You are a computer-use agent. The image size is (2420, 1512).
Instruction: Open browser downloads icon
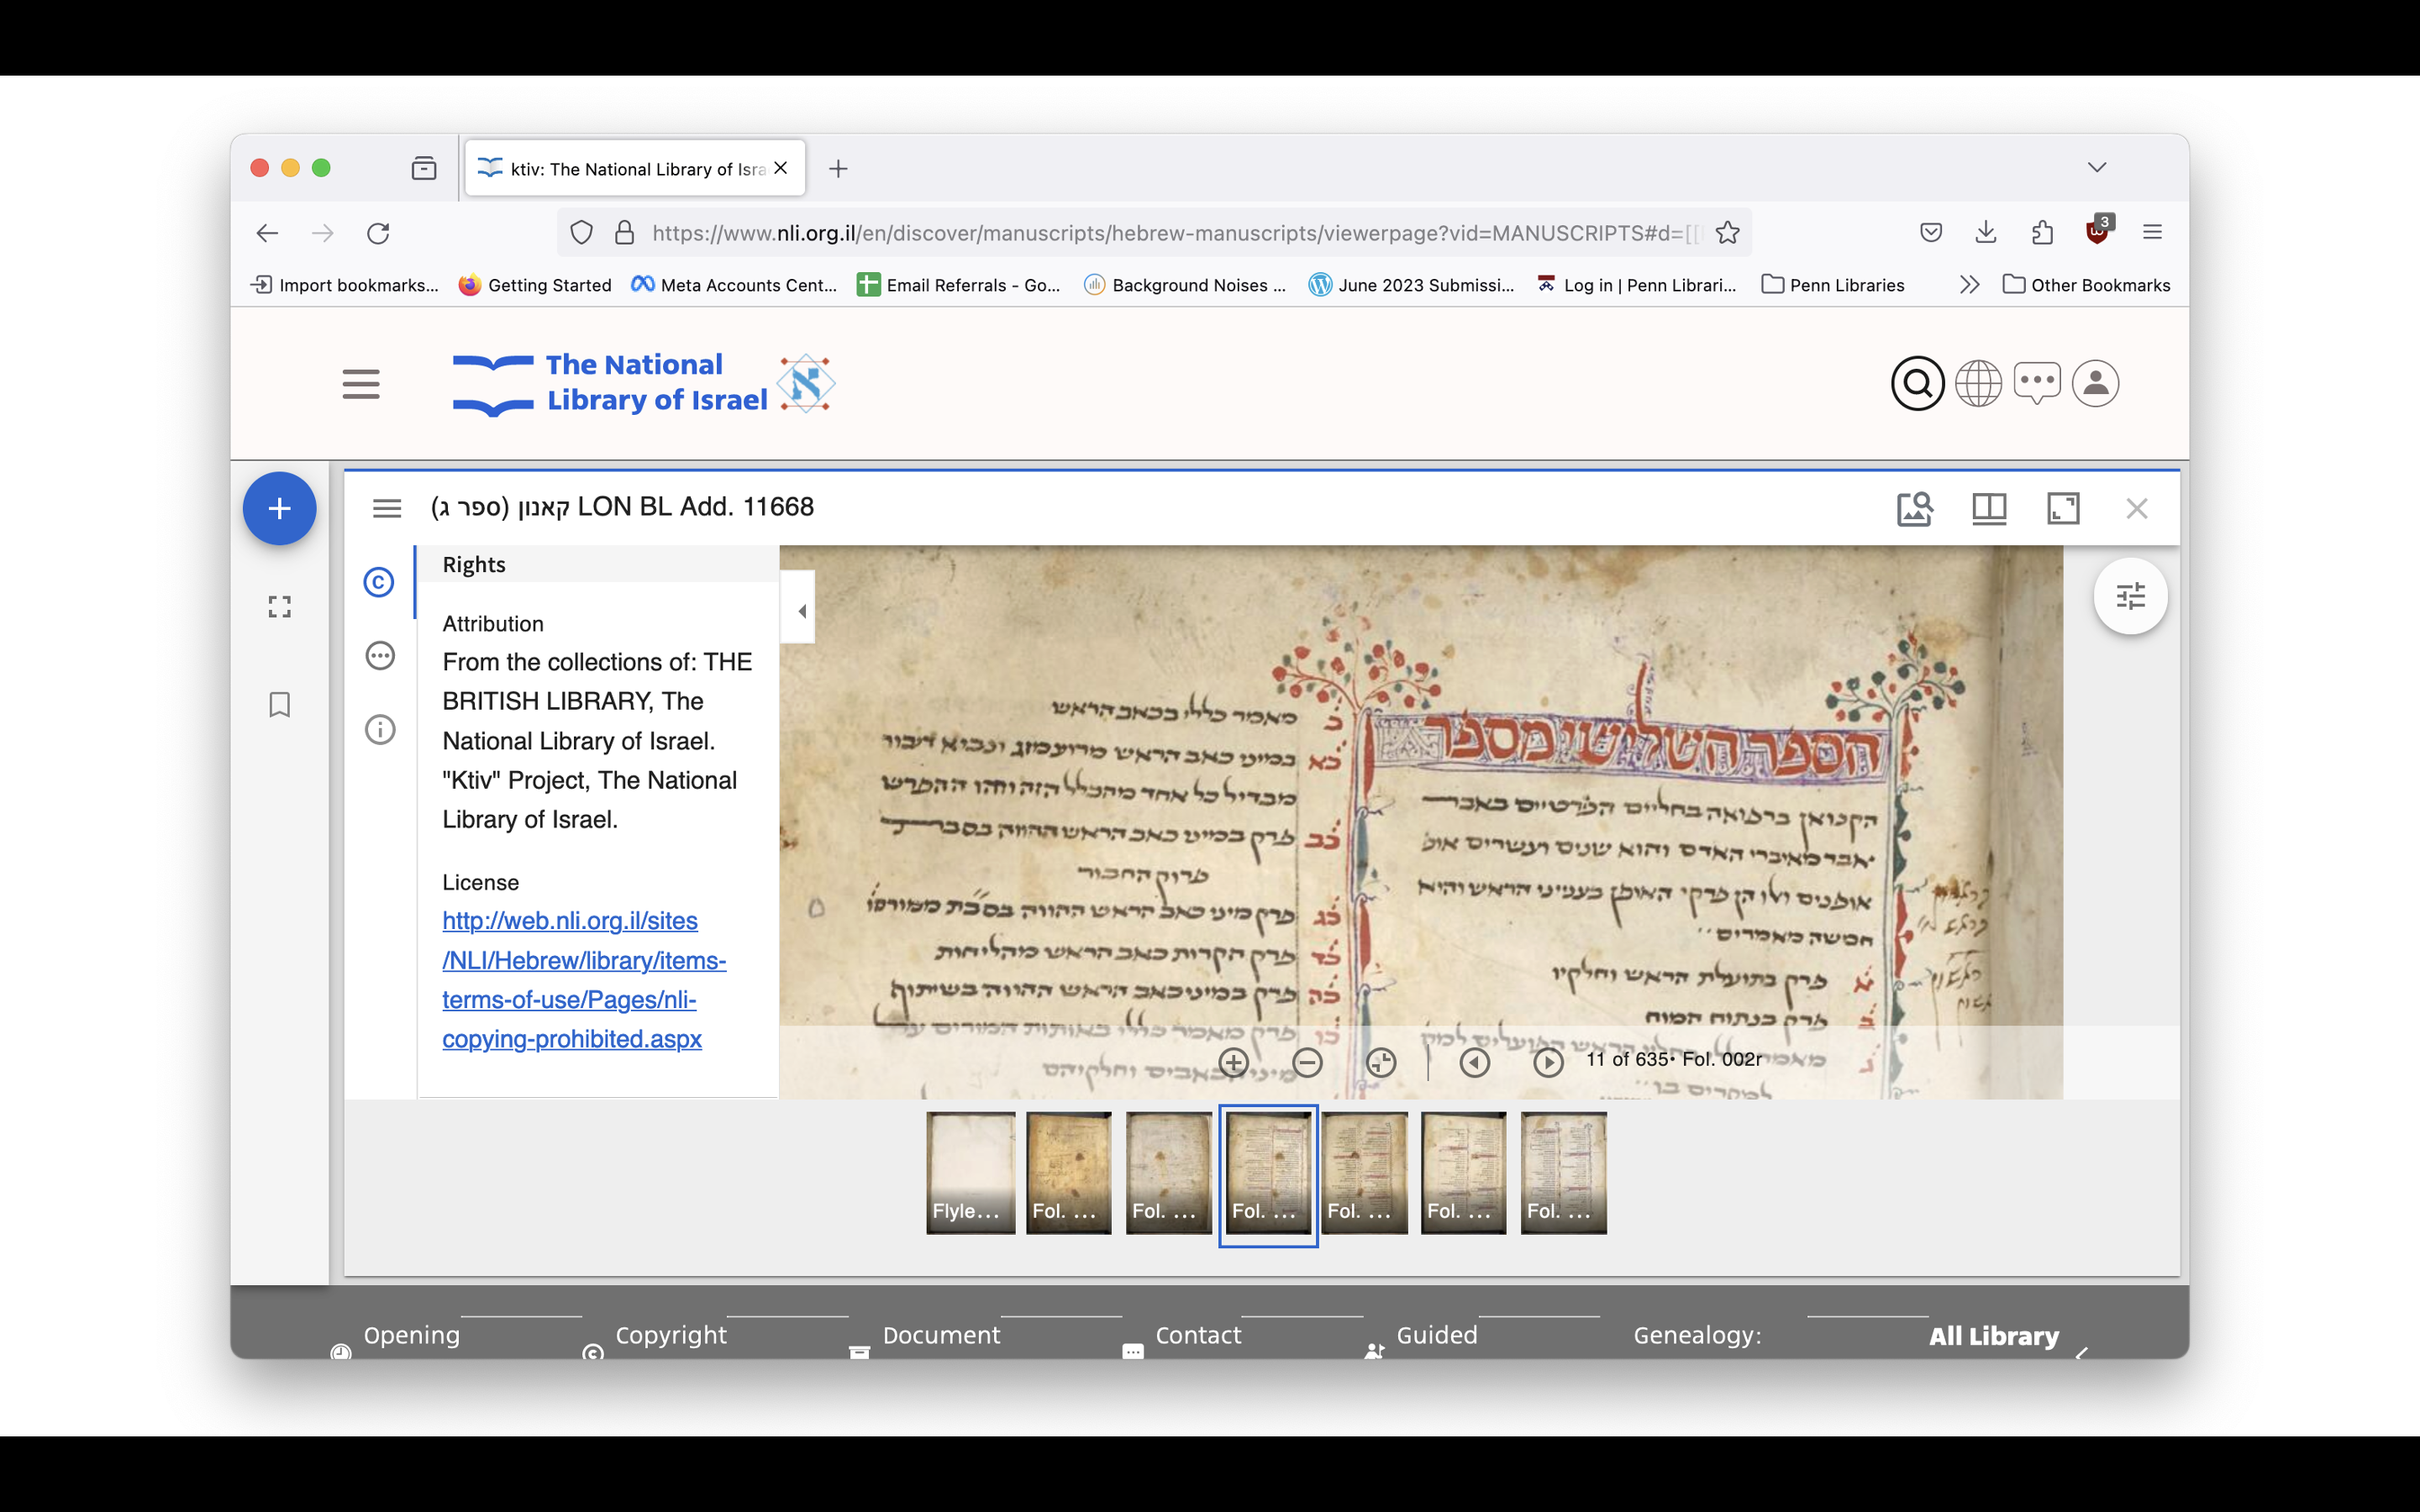pyautogui.click(x=1986, y=233)
